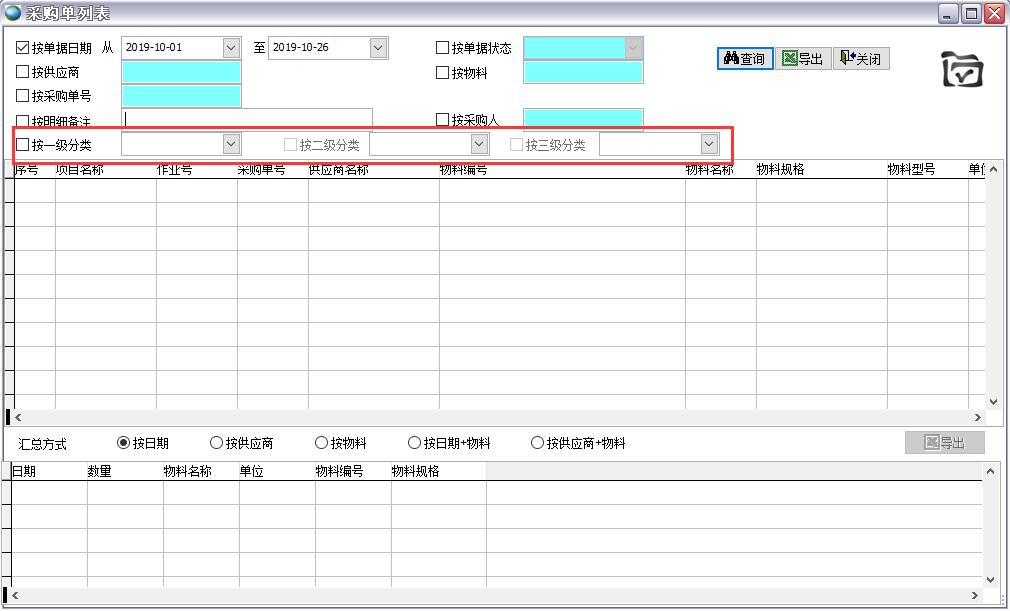Expand the 按一级分类 combo box
Screen dimensions: 1010x611
(231, 145)
